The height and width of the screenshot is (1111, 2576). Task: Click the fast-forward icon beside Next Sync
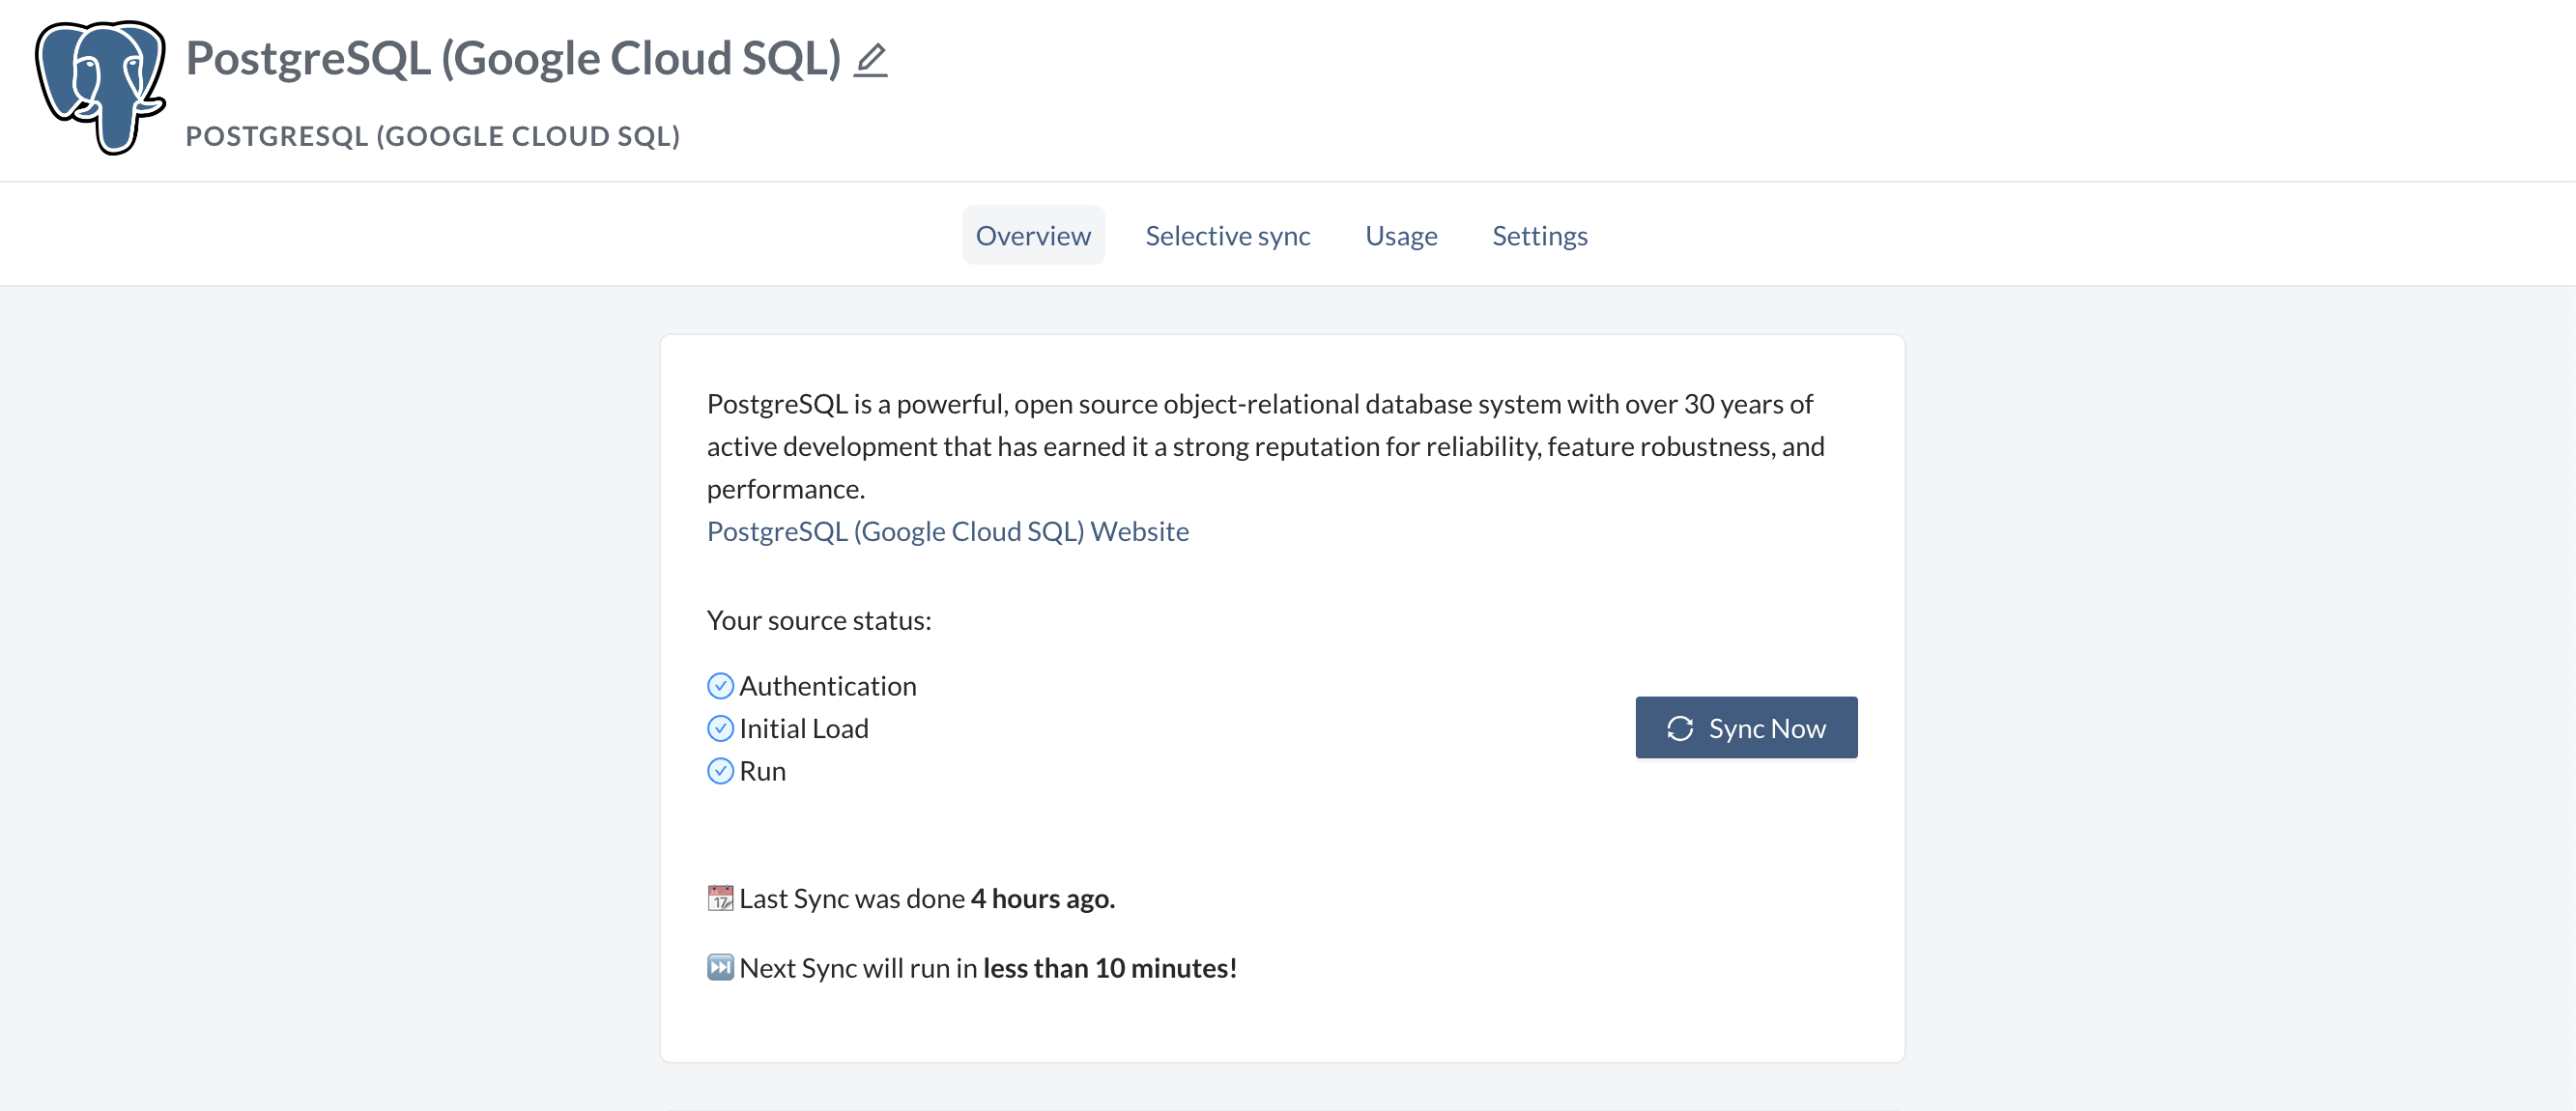(720, 967)
